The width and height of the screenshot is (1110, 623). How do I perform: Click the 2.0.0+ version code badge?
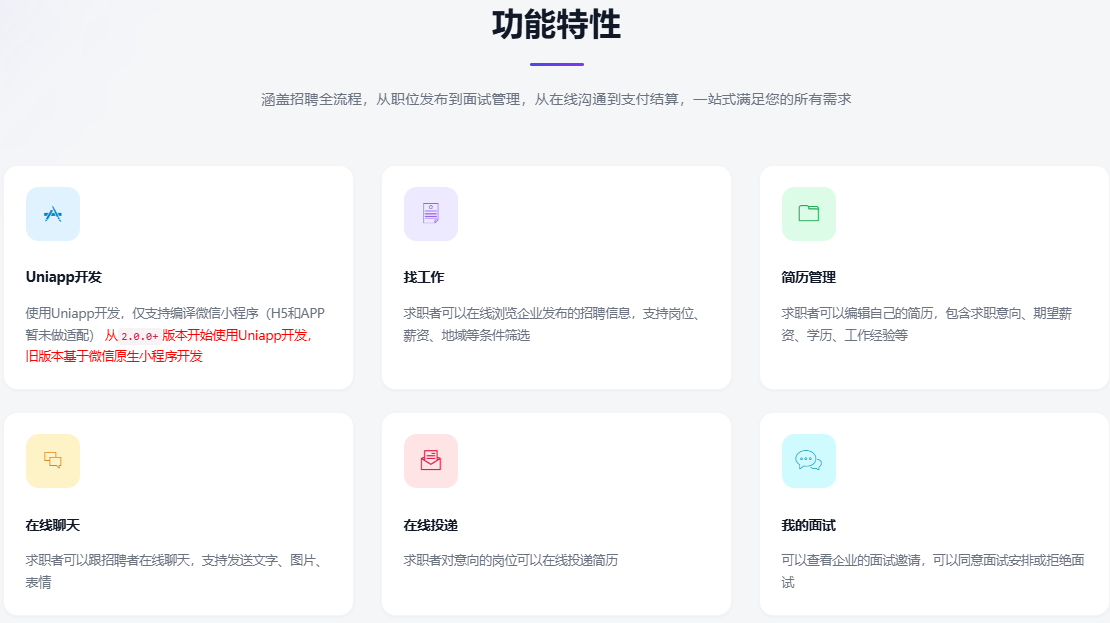click(139, 336)
